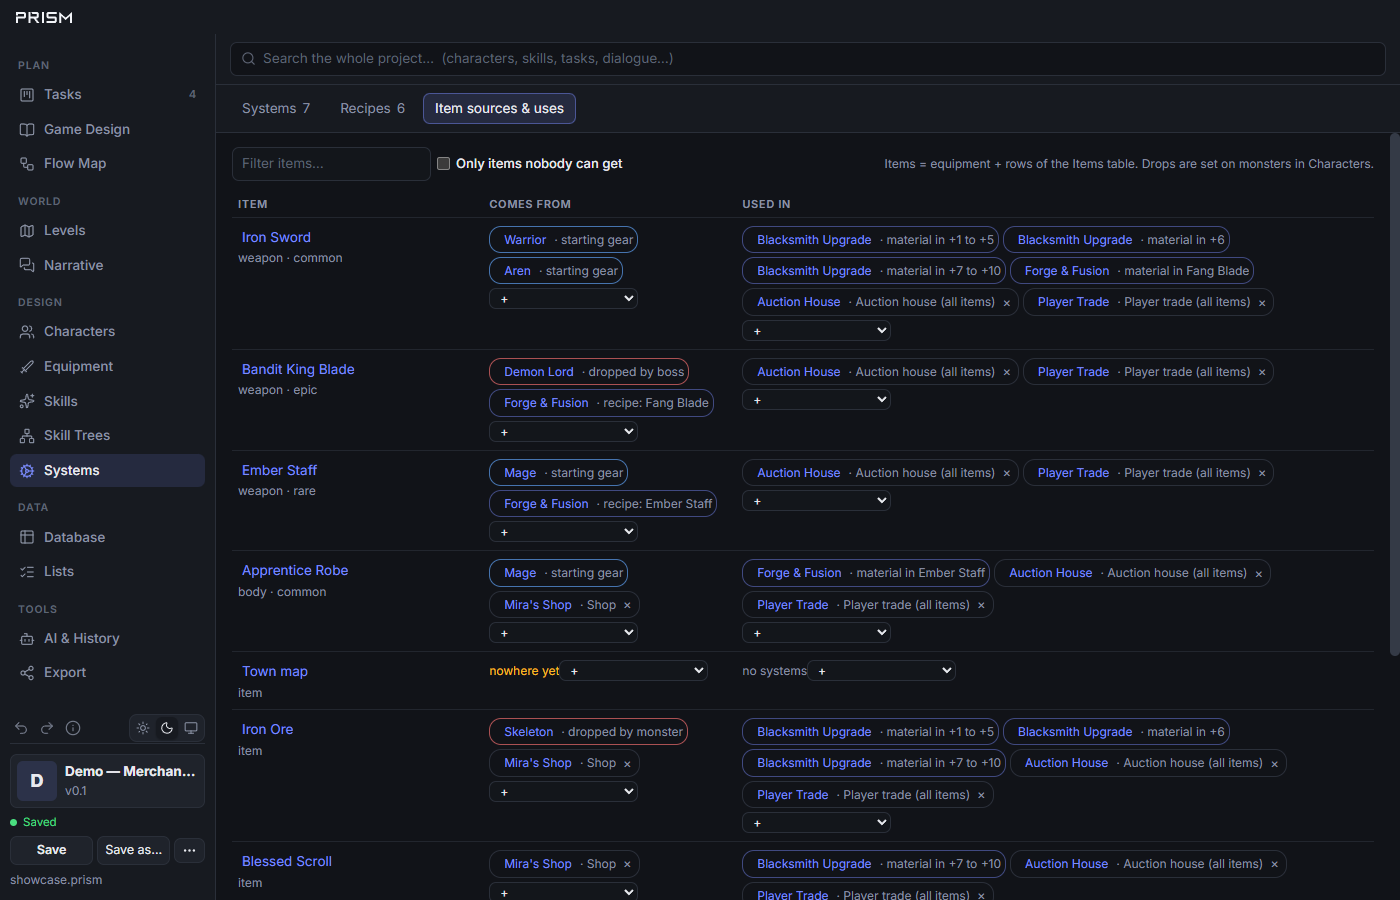Viewport: 1400px width, 900px height.
Task: Open Demo Merchant project card
Action: (x=107, y=781)
